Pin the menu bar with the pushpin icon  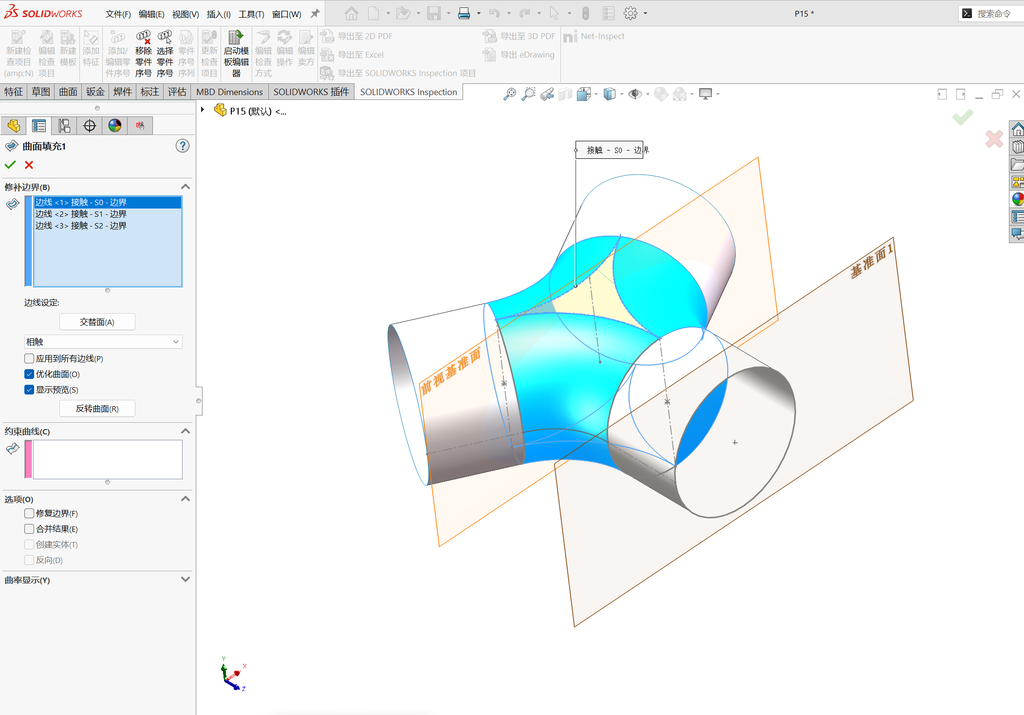pyautogui.click(x=315, y=13)
